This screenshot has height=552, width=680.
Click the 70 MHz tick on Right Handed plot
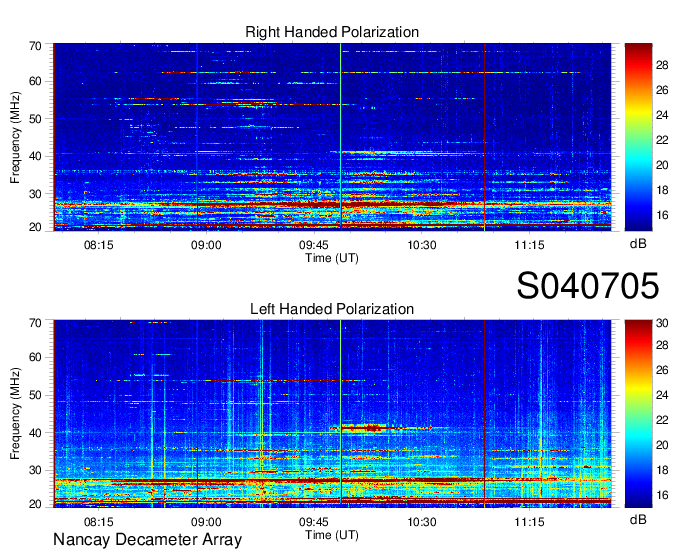(x=35, y=46)
